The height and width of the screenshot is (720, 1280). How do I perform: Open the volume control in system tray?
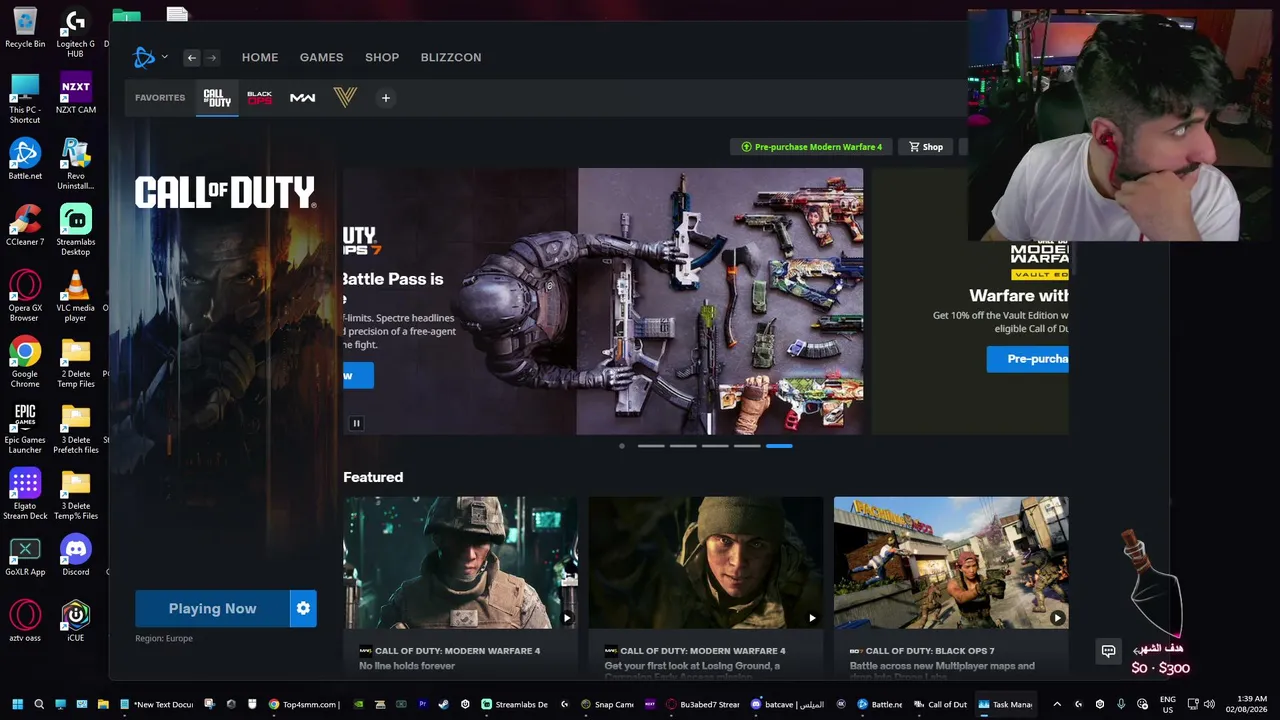click(x=1210, y=704)
